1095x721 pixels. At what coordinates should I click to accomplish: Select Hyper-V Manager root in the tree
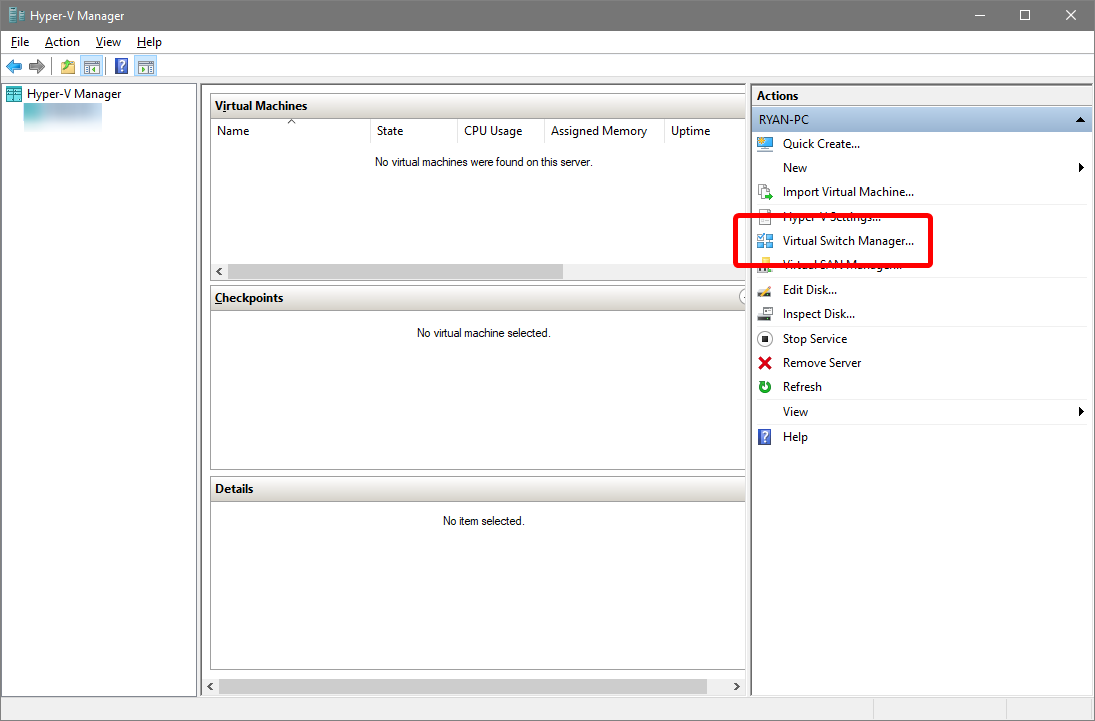[64, 94]
